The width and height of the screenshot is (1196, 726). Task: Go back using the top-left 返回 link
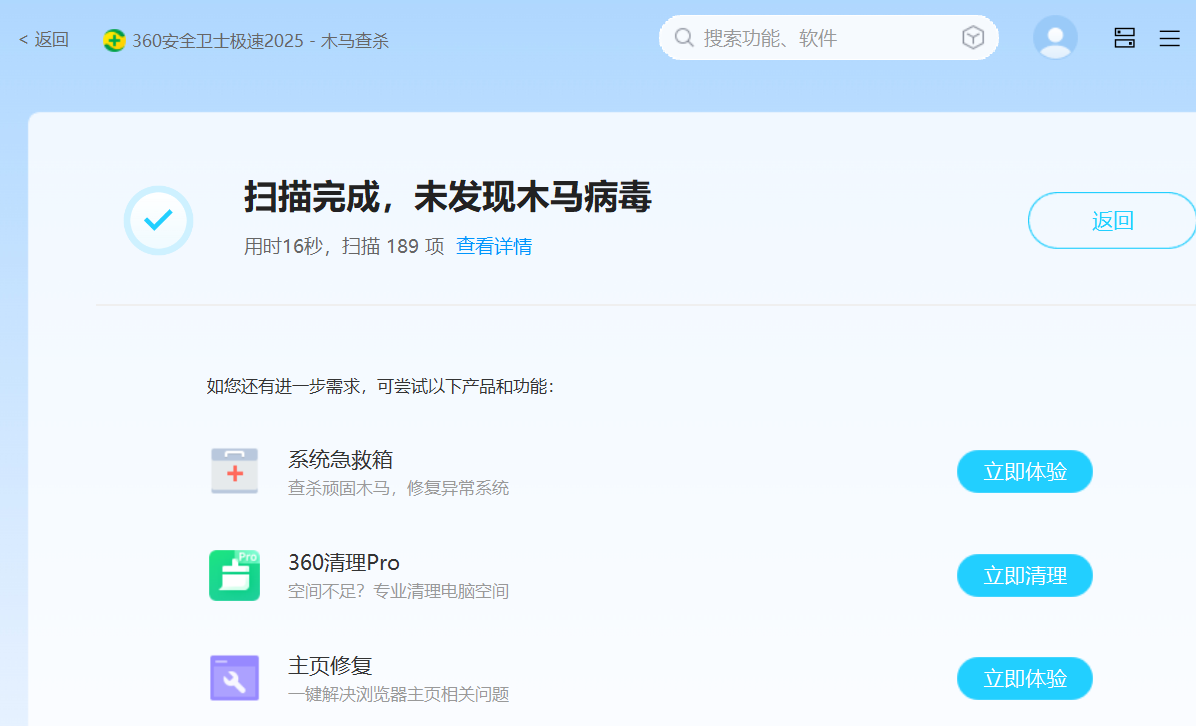[44, 40]
